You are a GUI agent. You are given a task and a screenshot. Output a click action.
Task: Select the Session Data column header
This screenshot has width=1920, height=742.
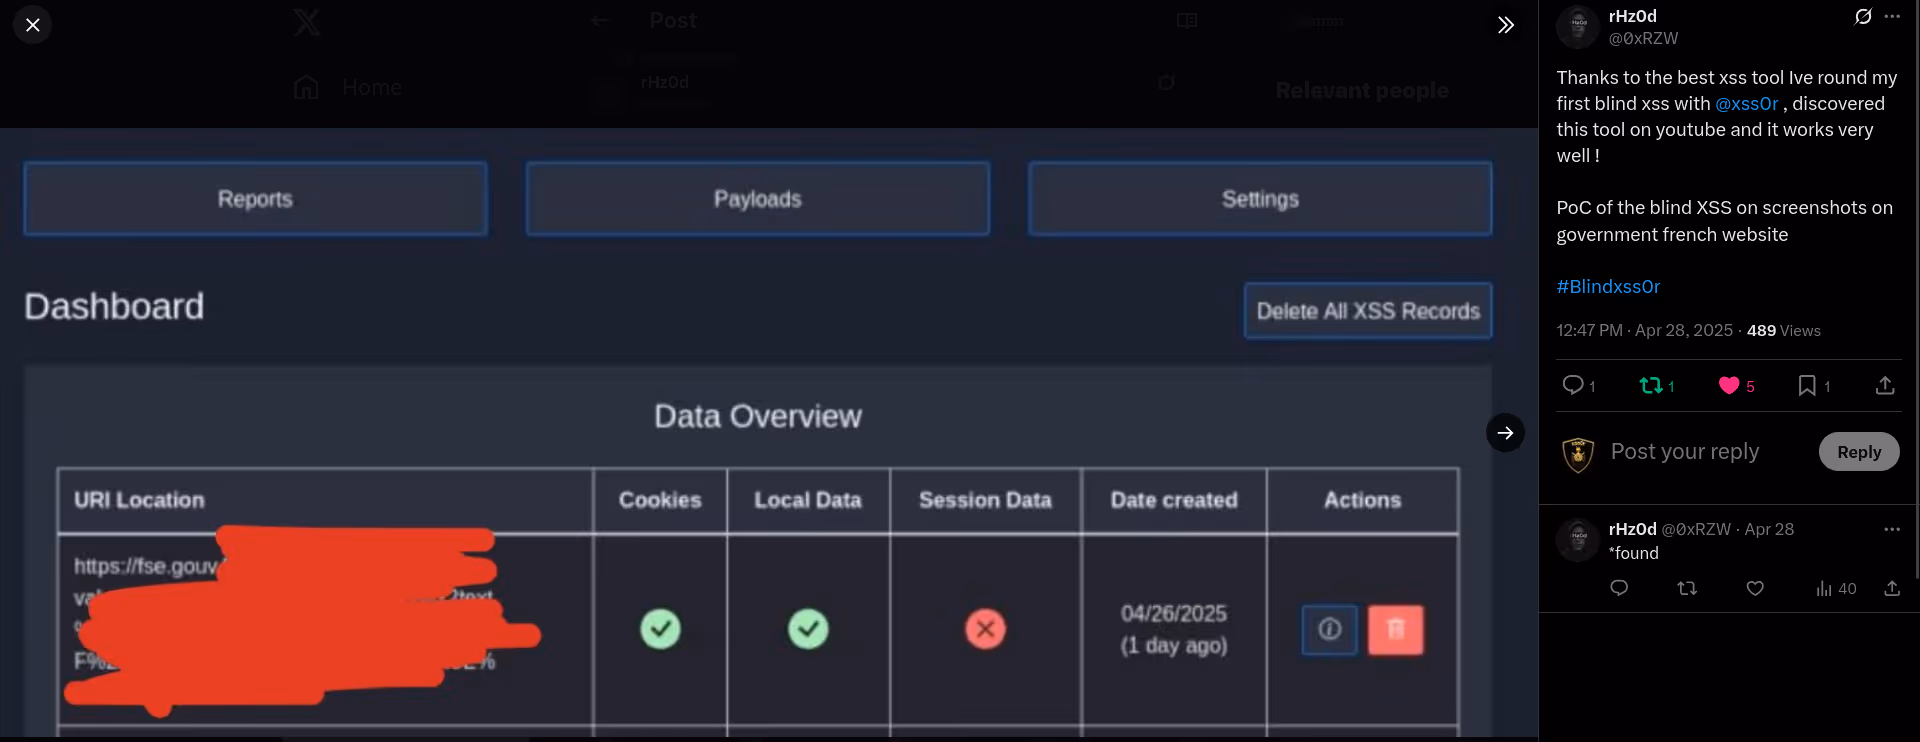(x=985, y=500)
